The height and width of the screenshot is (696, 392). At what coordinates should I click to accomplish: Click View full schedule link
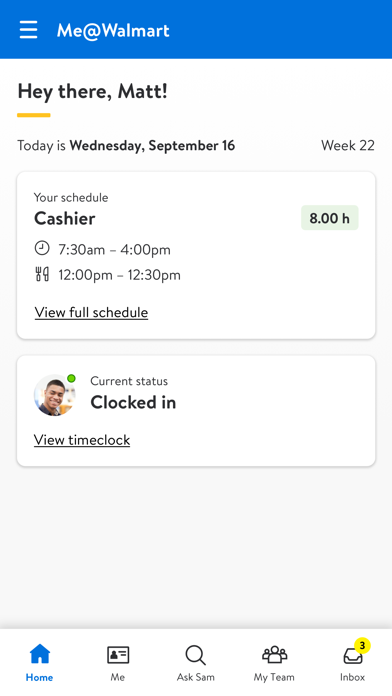coord(91,312)
